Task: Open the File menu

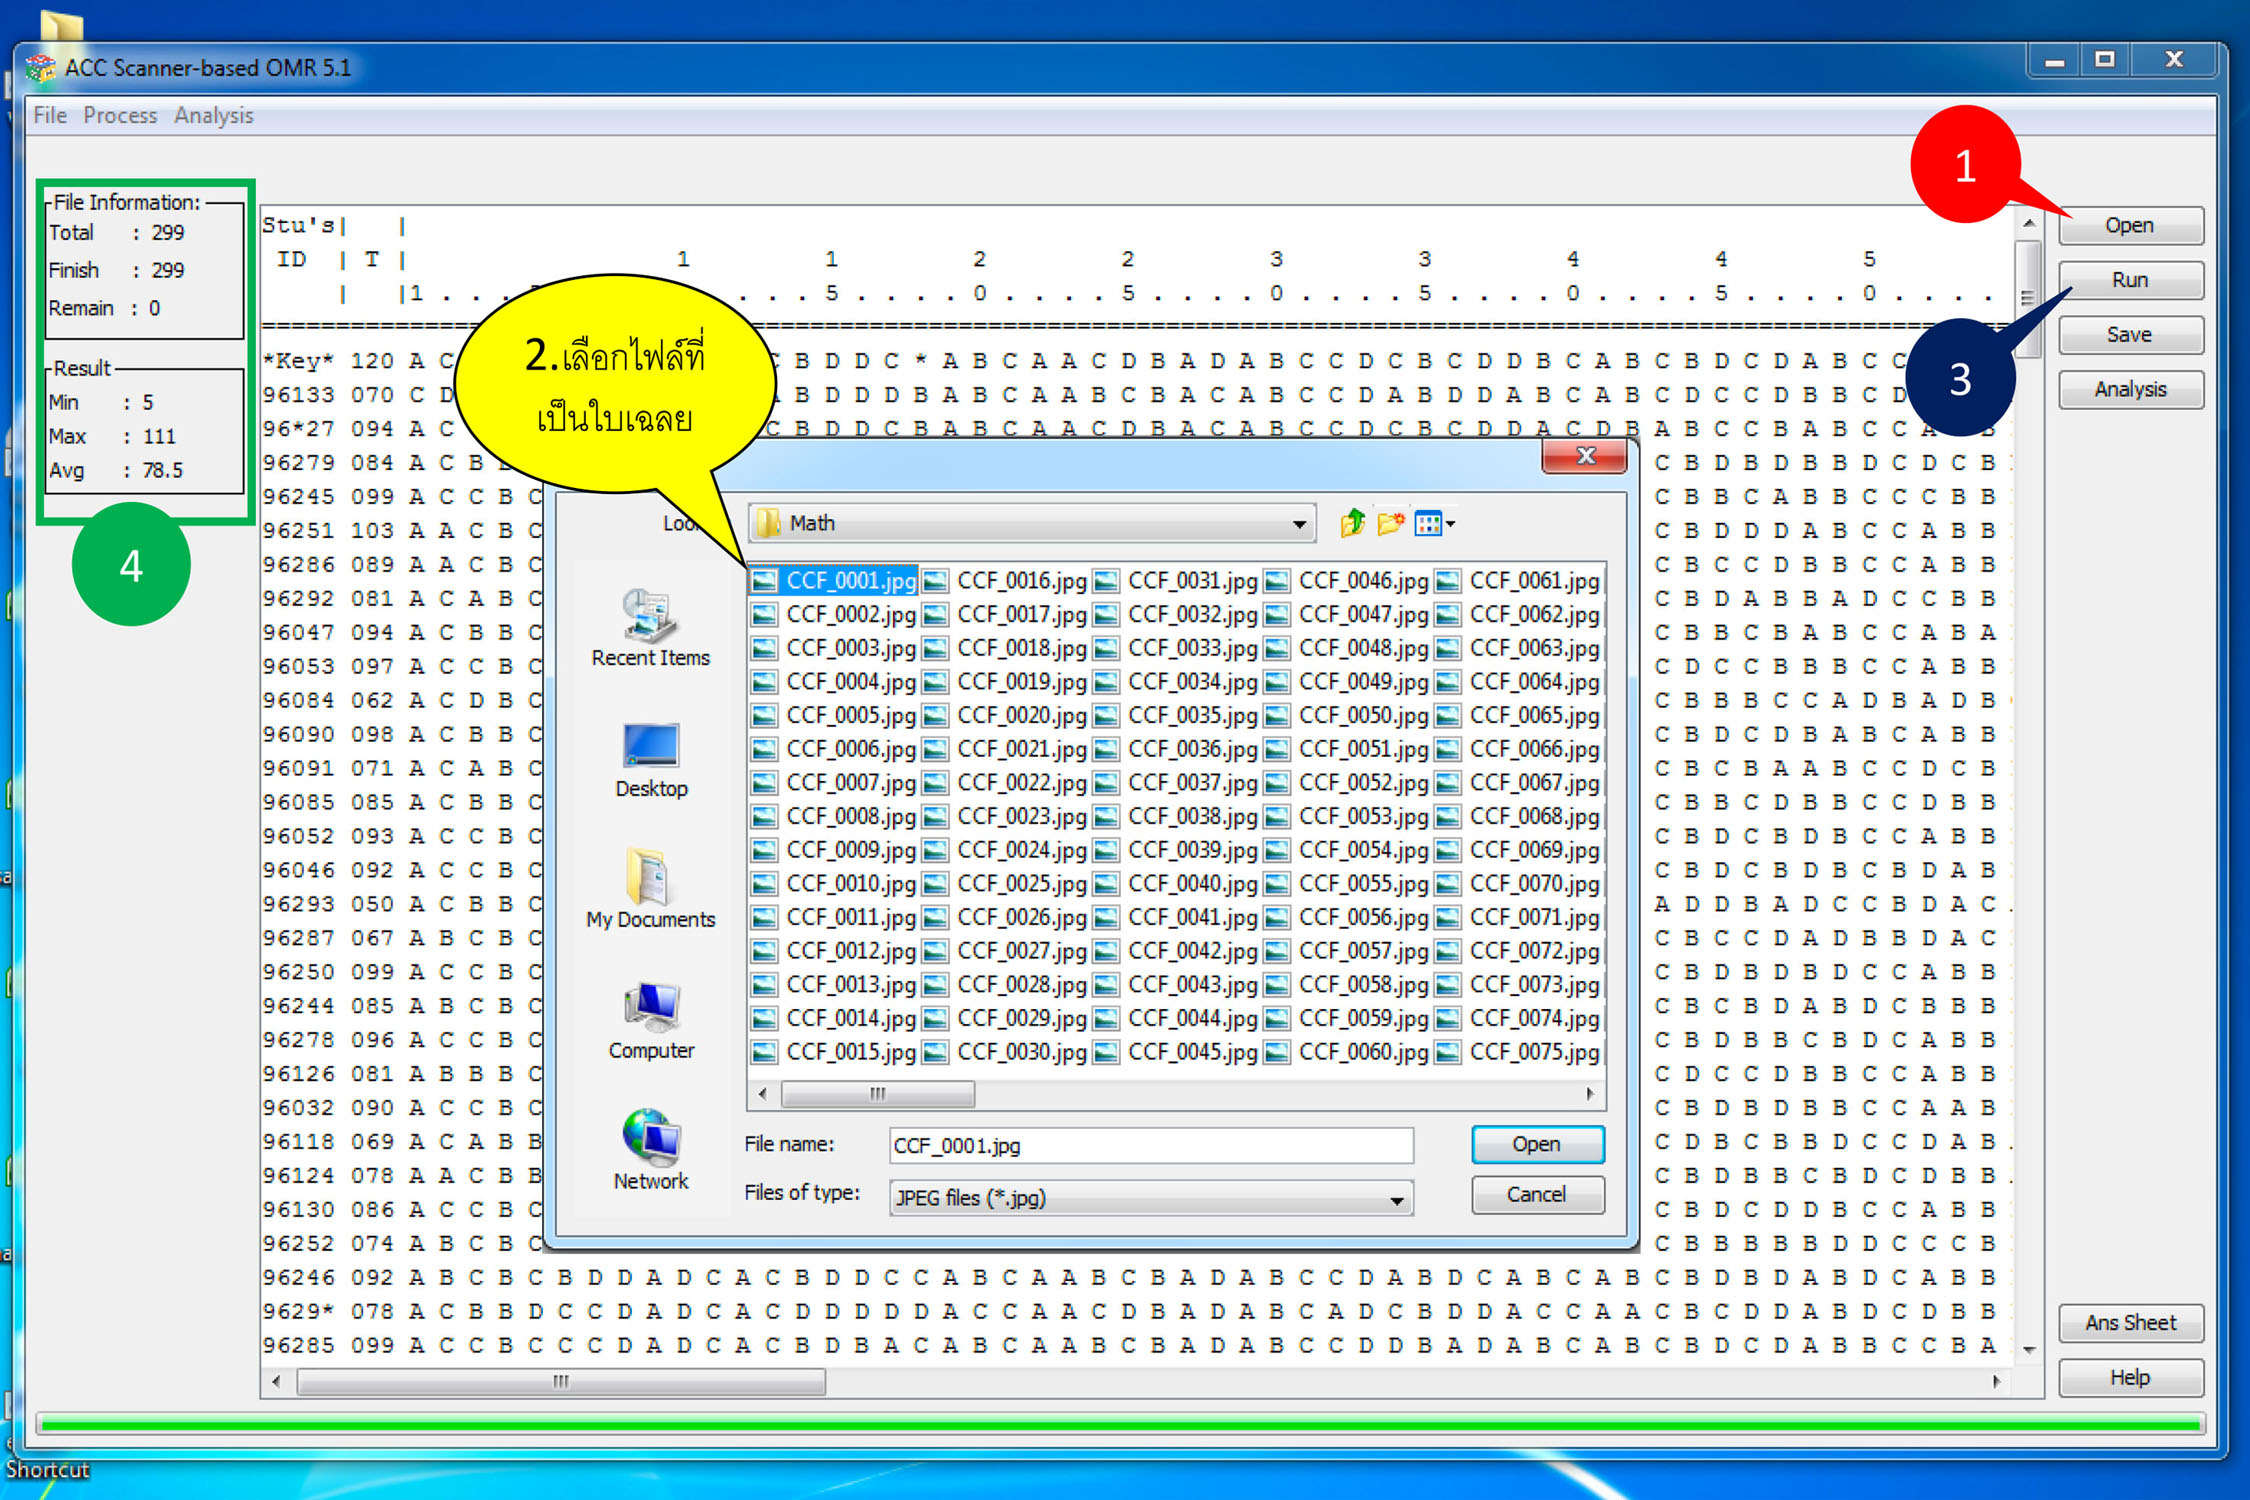Action: tap(50, 115)
